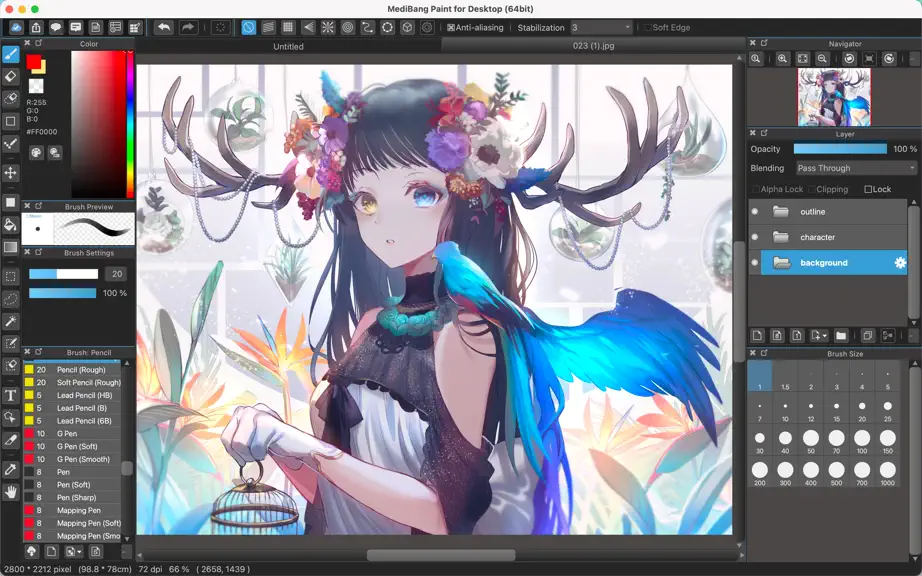Open the speech bubble comment icon
The height and width of the screenshot is (576, 922).
[x=56, y=27]
